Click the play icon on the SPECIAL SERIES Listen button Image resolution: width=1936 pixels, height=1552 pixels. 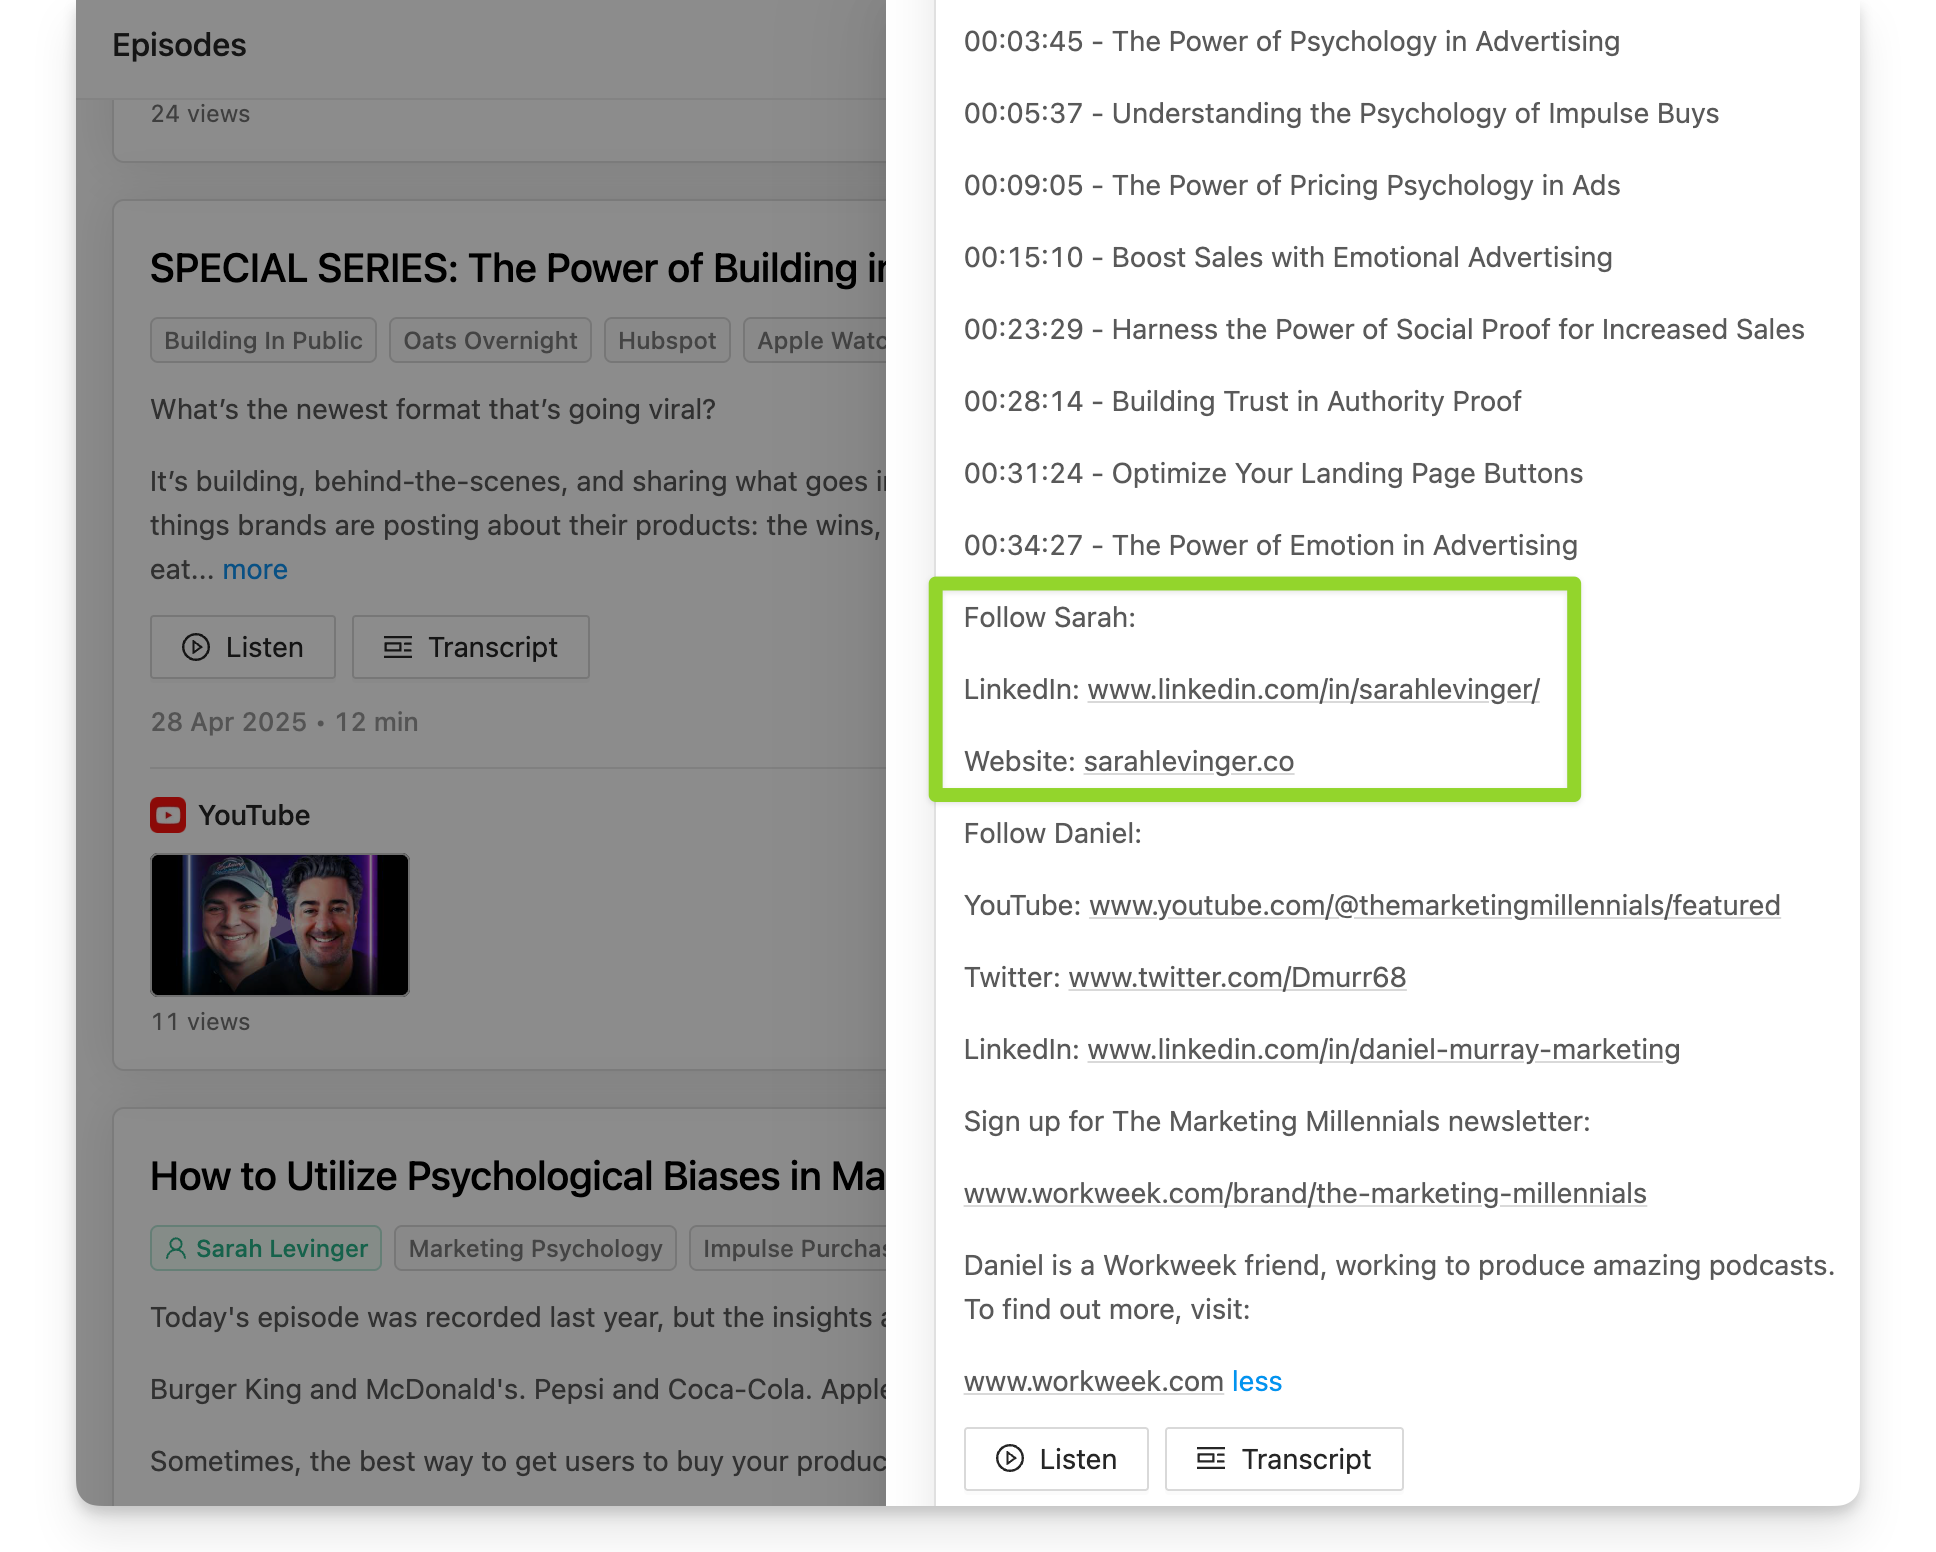pyautogui.click(x=196, y=647)
